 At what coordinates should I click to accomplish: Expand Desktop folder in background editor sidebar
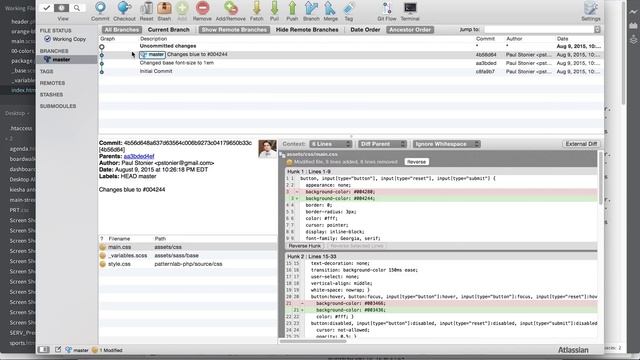pos(16,113)
